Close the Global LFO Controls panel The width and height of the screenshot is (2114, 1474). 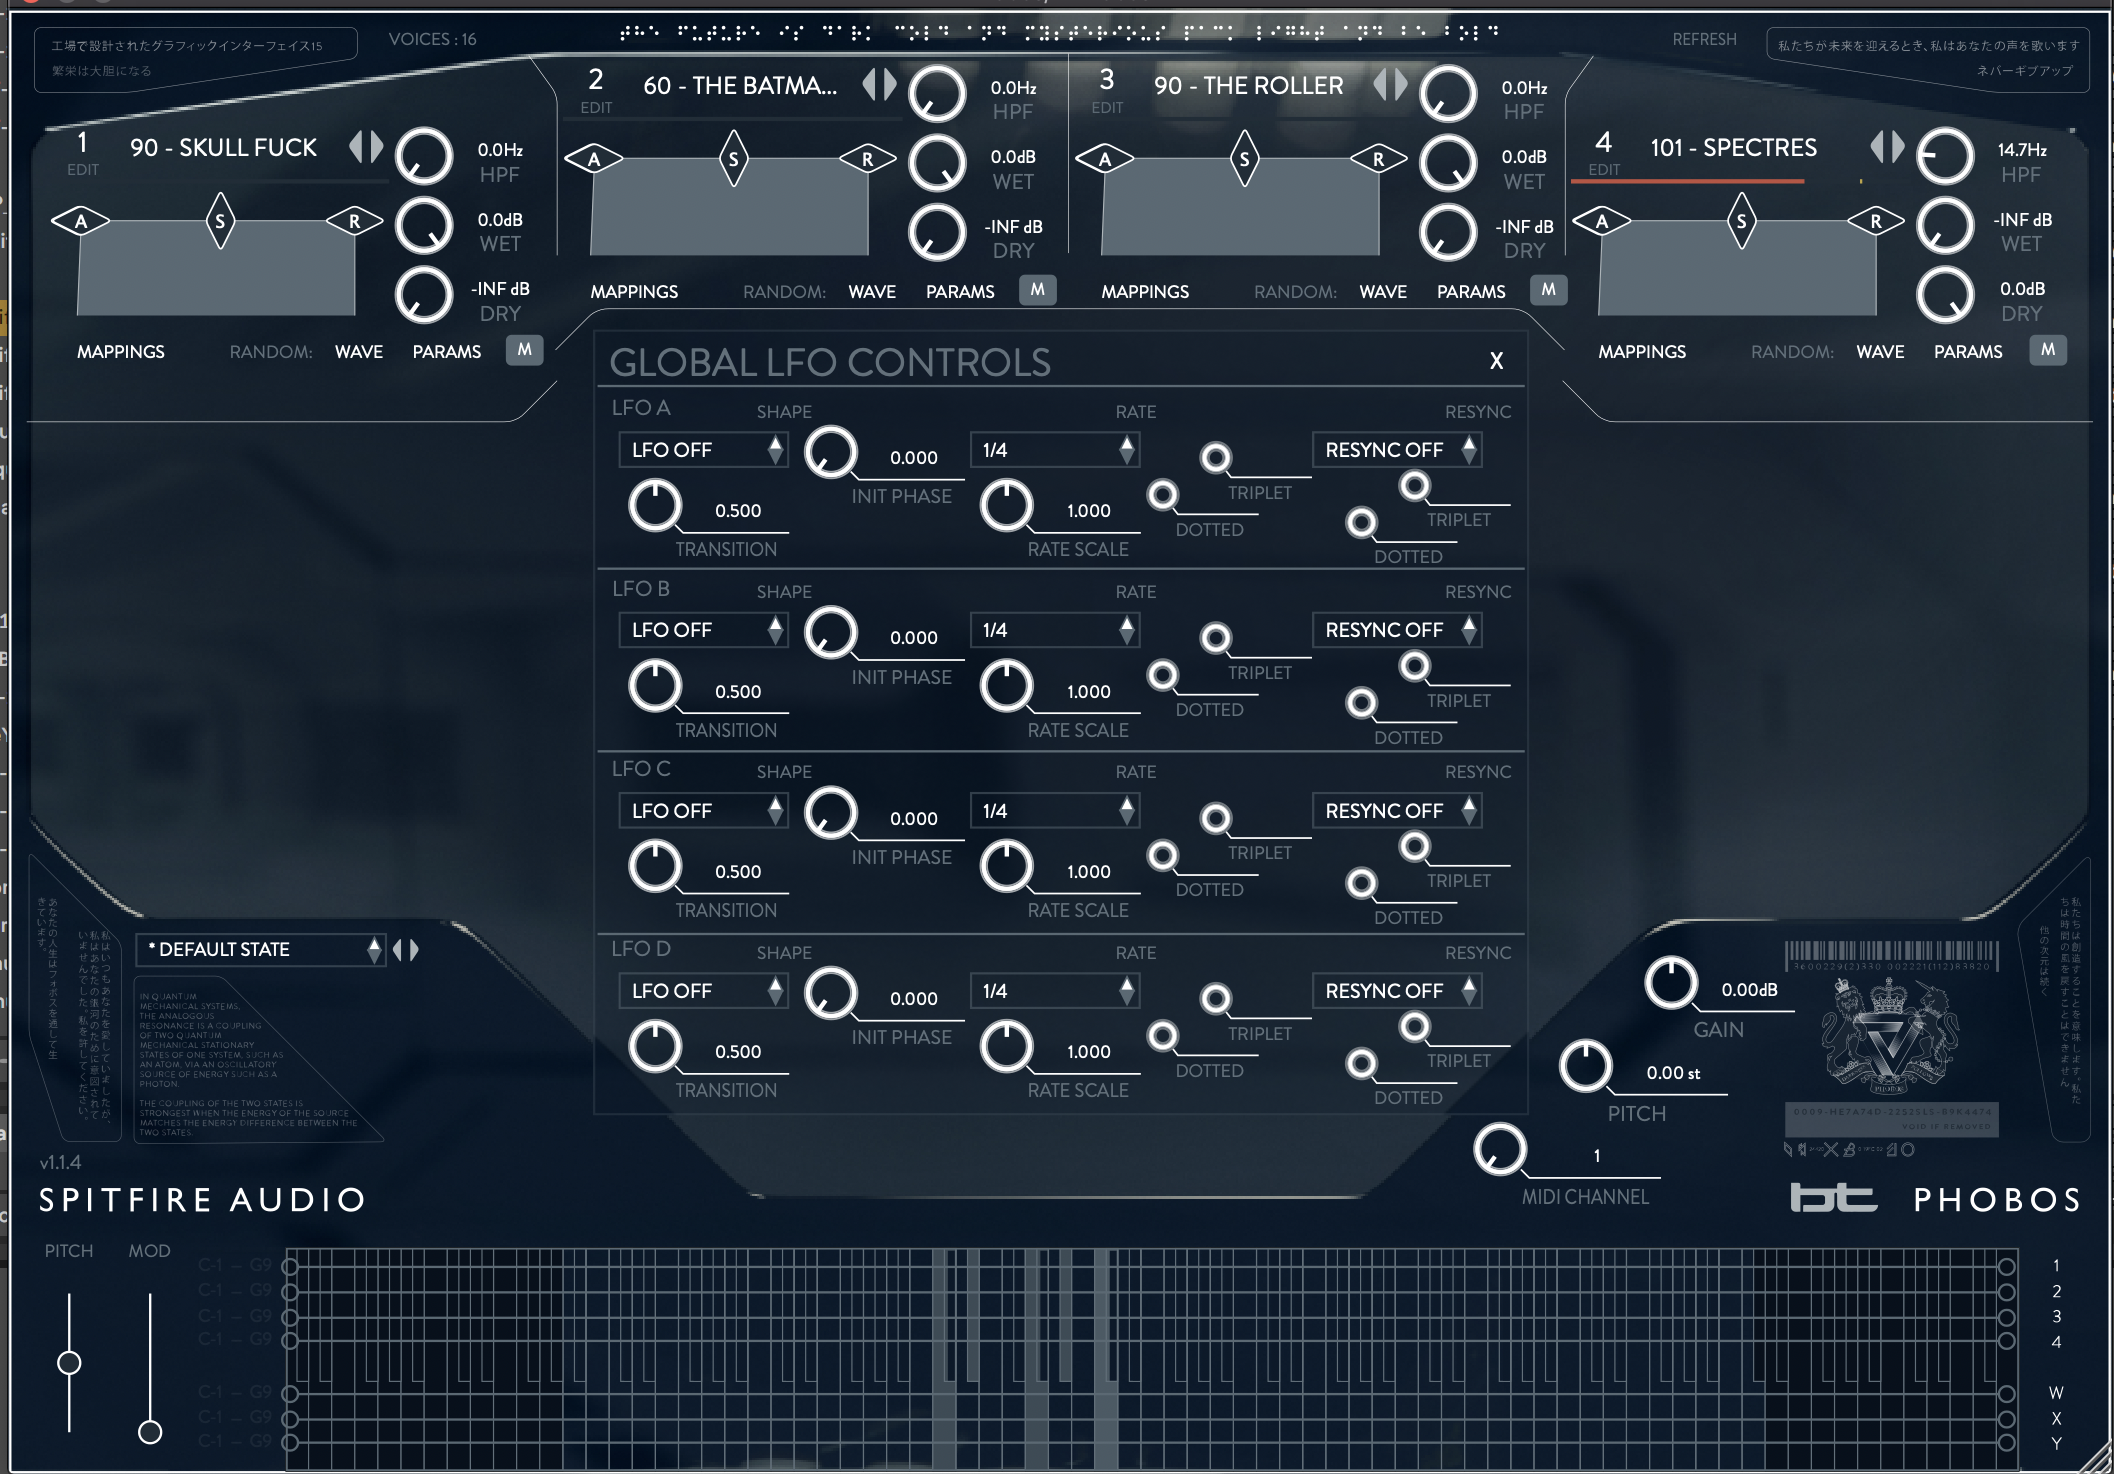click(x=1496, y=361)
